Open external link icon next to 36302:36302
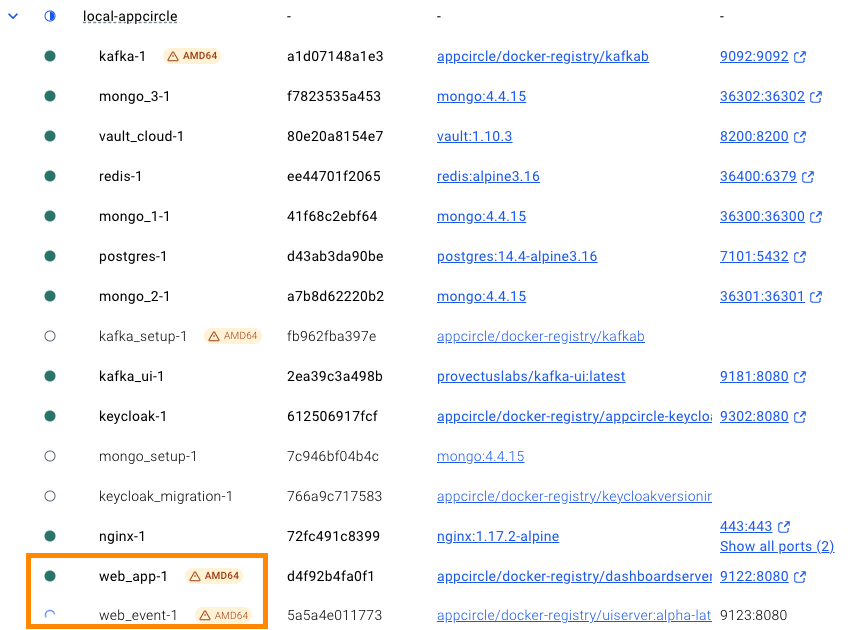Viewport: 851px width, 630px height. pyautogui.click(x=816, y=97)
